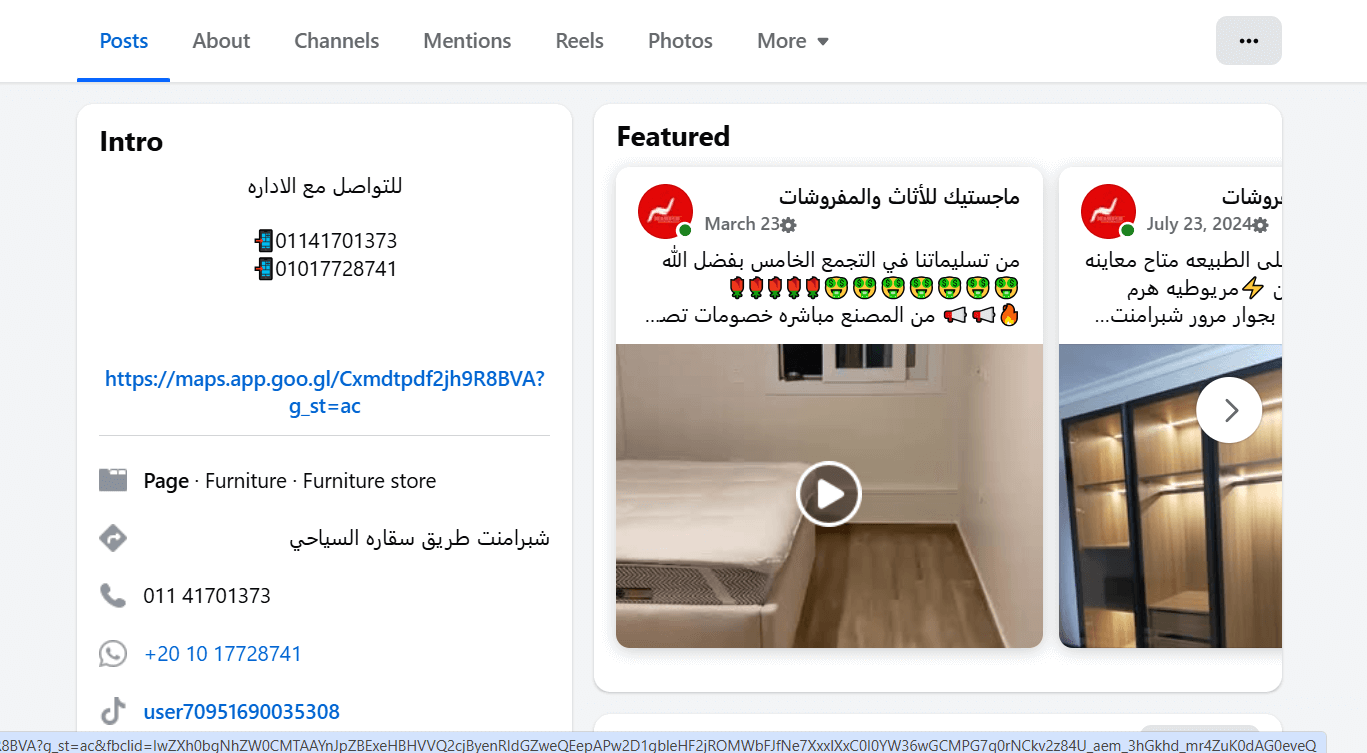The image size is (1367, 753).
Task: Open the profile picture on the March 23 featured post
Action: click(665, 211)
